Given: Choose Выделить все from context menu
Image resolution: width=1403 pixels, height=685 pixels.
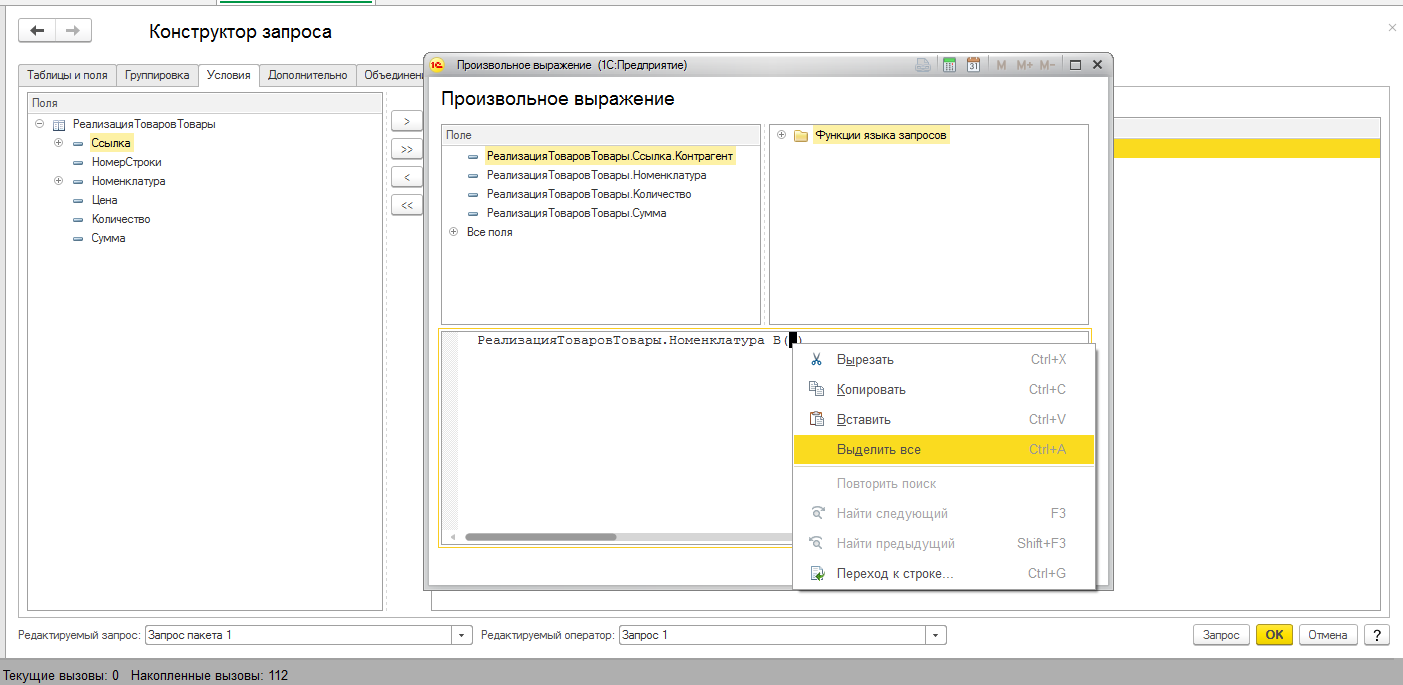Looking at the screenshot, I should [x=944, y=450].
